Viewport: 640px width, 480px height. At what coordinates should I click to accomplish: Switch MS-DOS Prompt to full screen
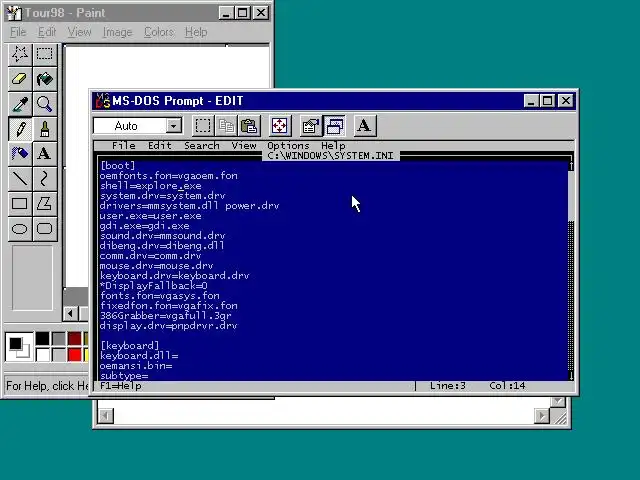(x=280, y=126)
